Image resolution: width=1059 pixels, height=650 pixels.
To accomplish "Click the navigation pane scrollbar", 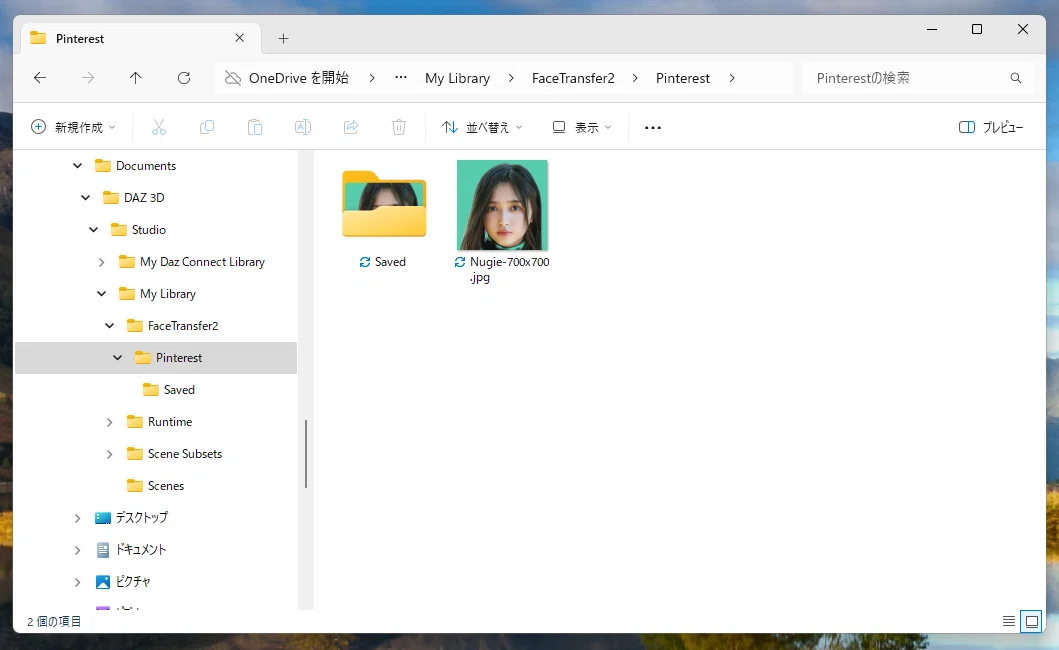I will pos(306,454).
